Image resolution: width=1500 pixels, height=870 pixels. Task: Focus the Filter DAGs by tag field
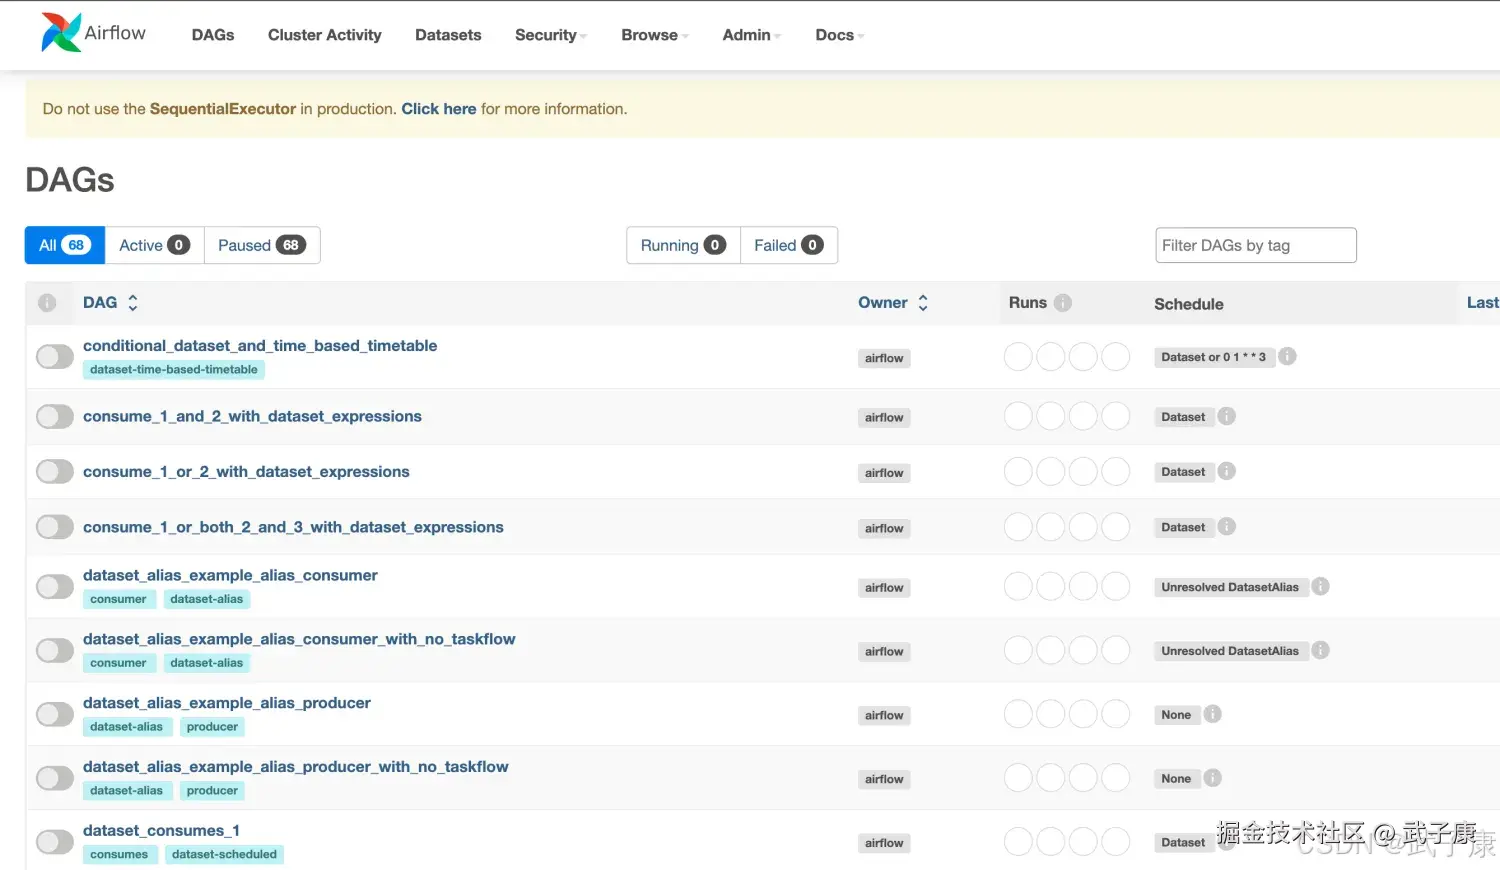point(1255,245)
